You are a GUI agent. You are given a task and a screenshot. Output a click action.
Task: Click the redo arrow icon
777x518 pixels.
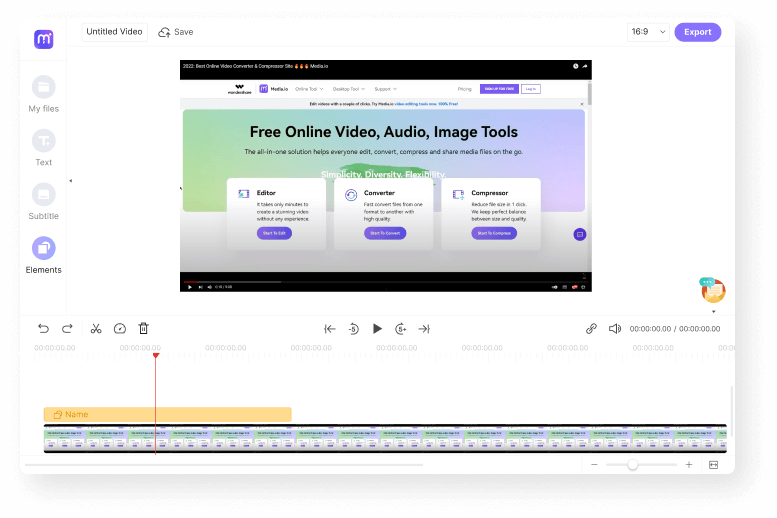tap(67, 329)
